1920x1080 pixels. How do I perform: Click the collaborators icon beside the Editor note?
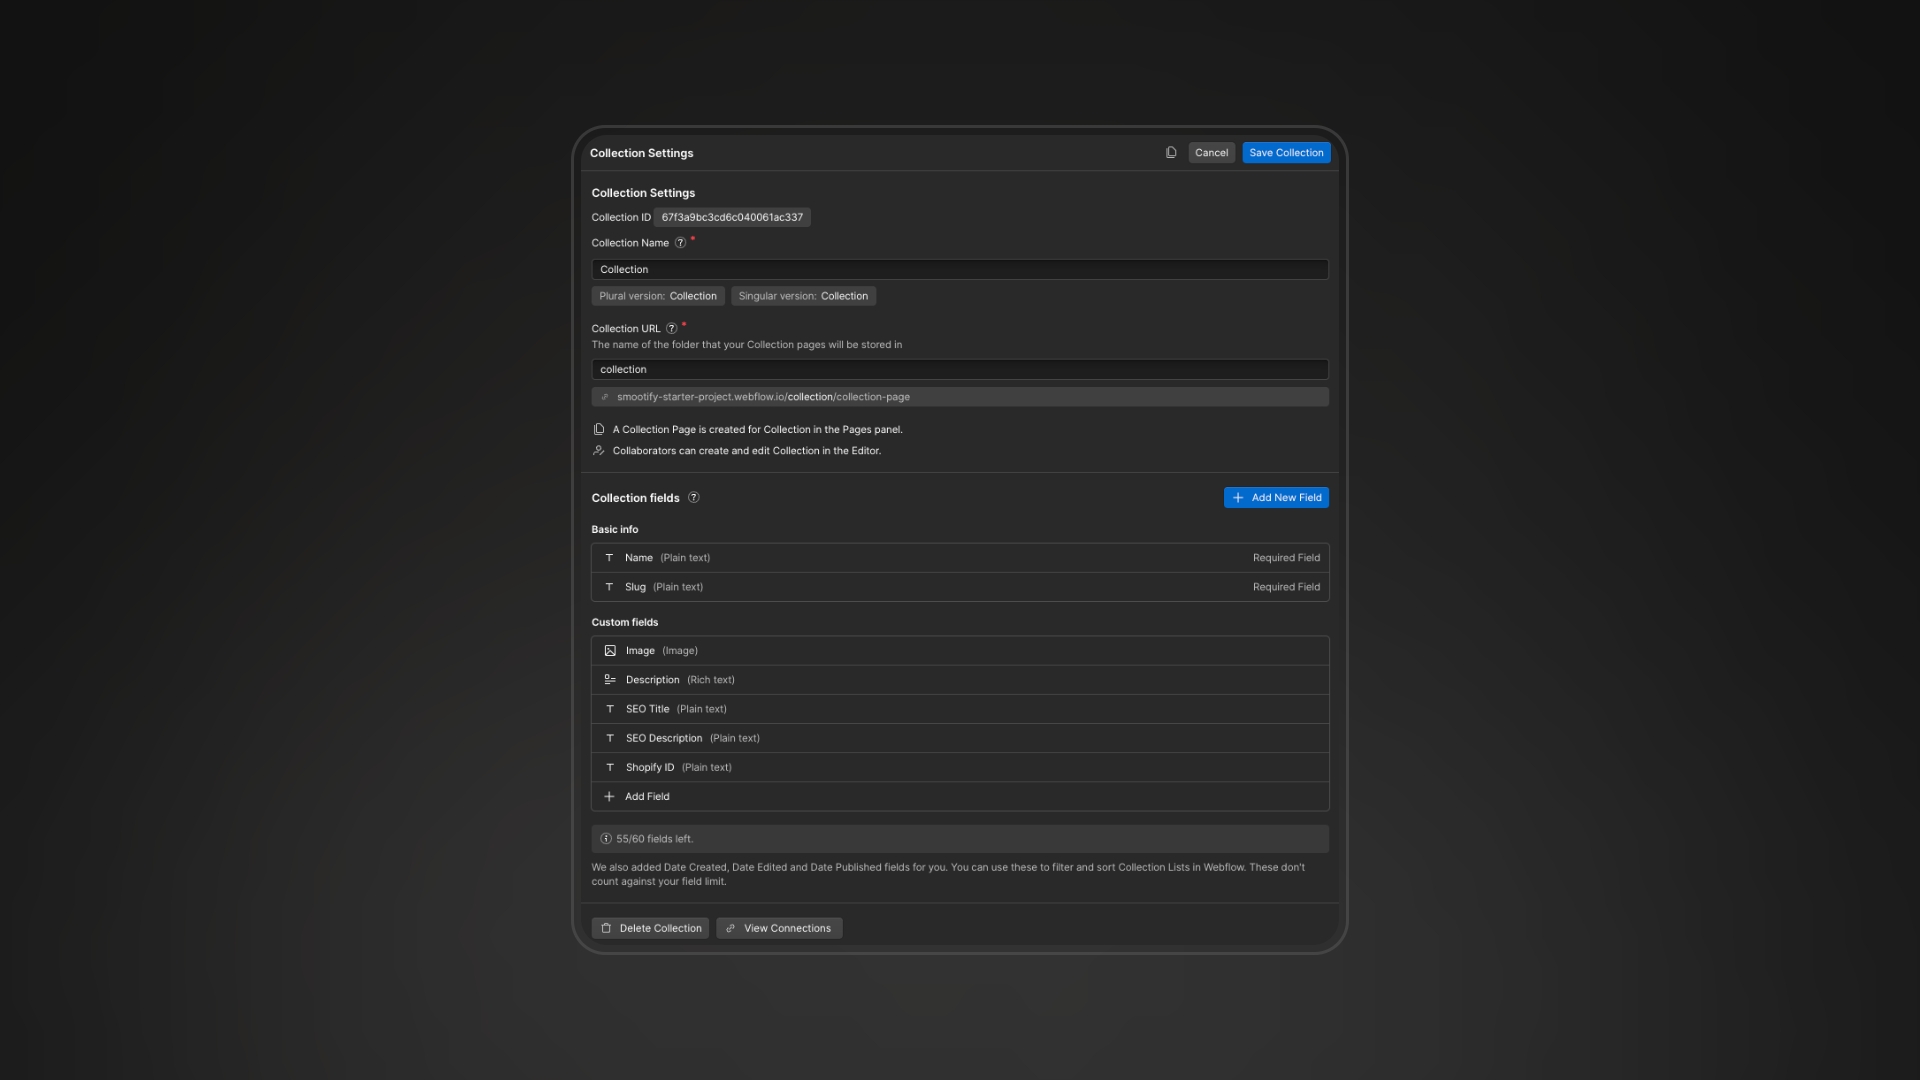(597, 450)
